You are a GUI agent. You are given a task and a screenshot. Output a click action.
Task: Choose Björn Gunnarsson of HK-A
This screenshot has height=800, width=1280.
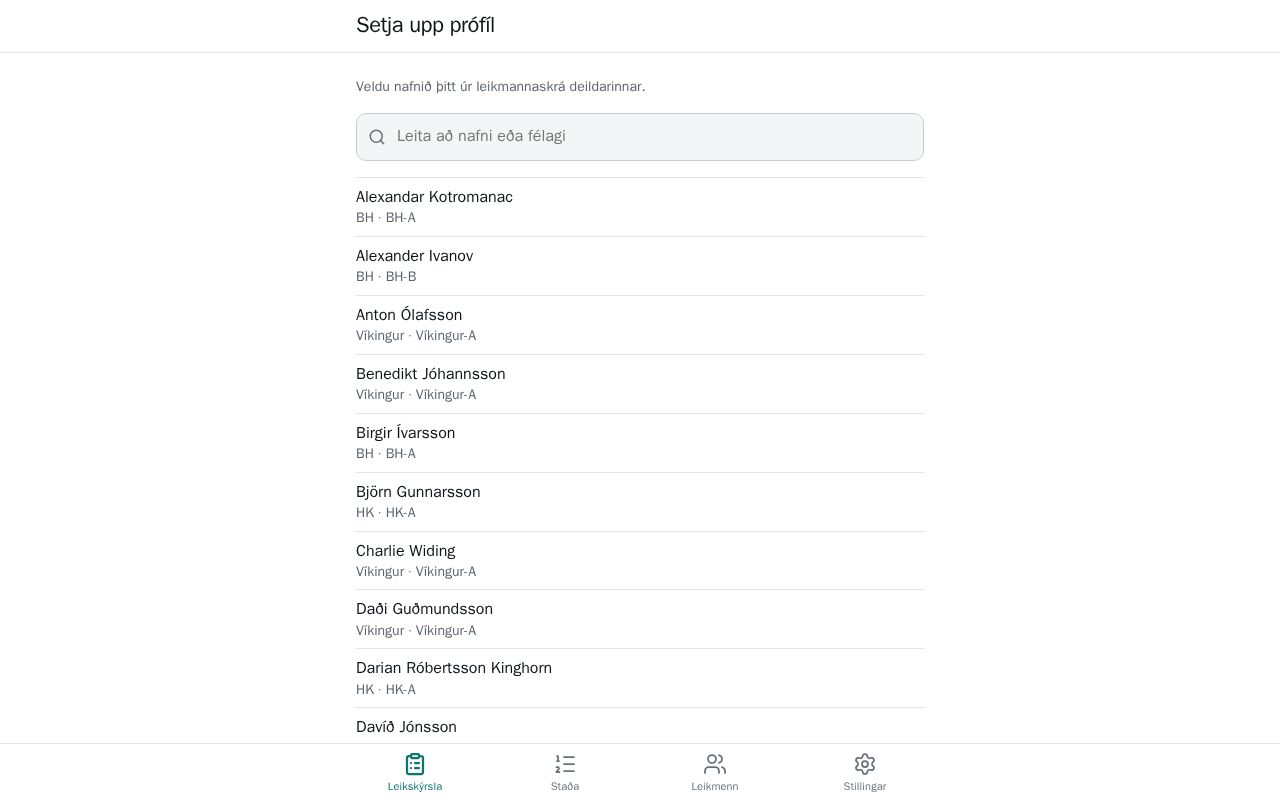pos(640,502)
